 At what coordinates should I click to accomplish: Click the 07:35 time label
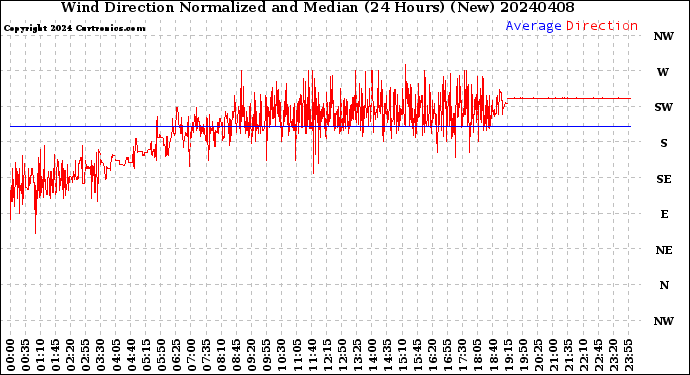coord(207,355)
